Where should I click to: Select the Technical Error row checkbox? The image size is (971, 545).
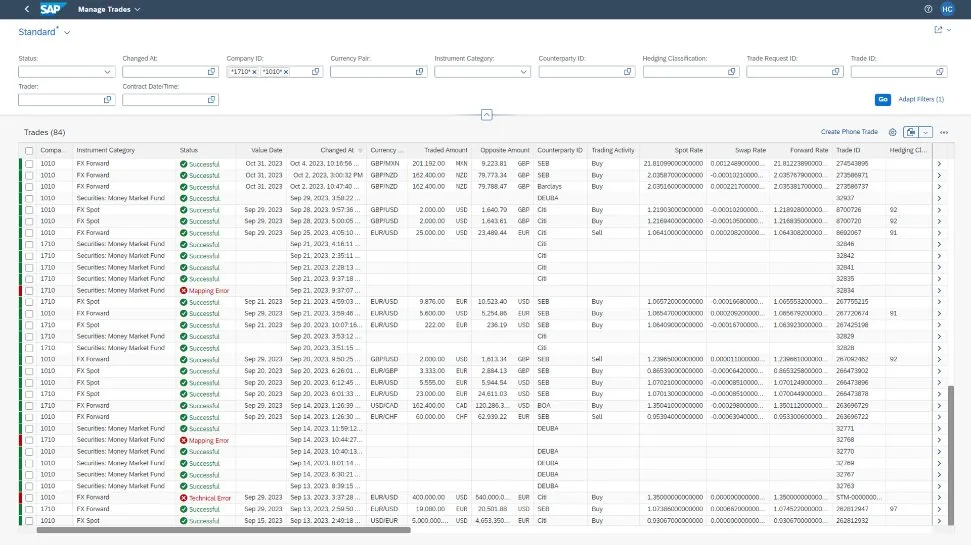tap(29, 497)
